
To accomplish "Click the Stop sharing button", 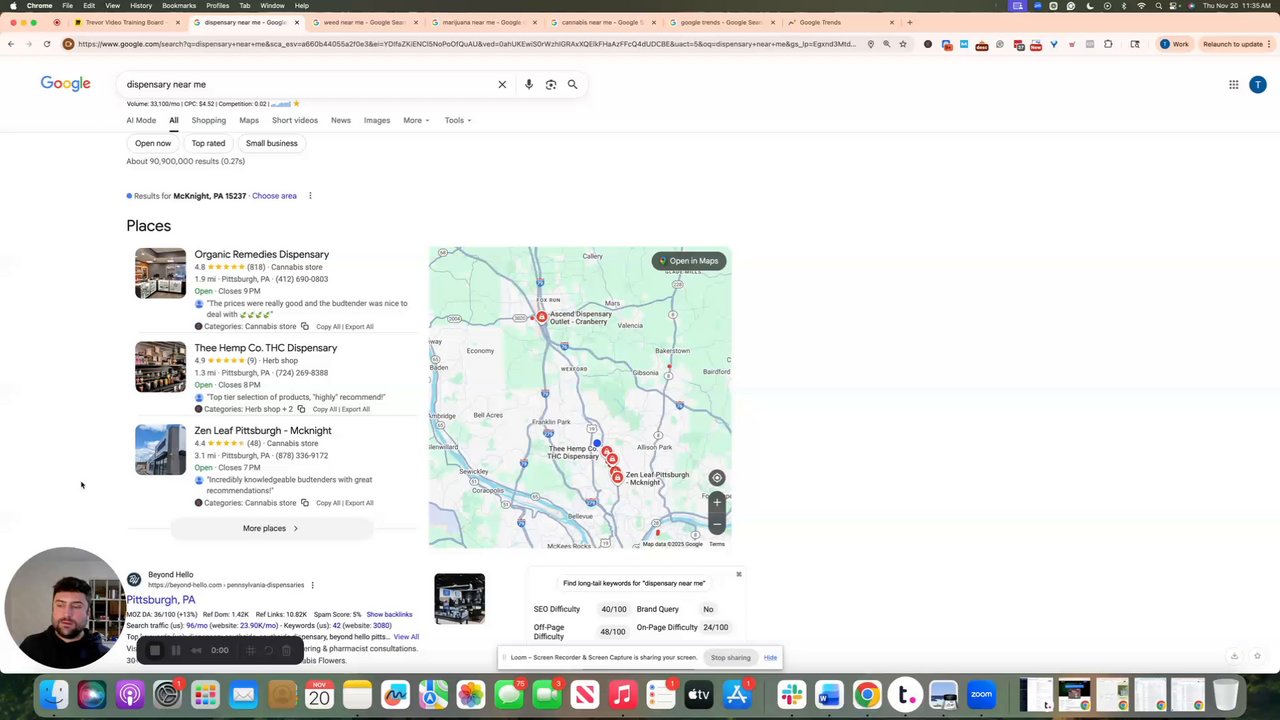I will coord(730,657).
